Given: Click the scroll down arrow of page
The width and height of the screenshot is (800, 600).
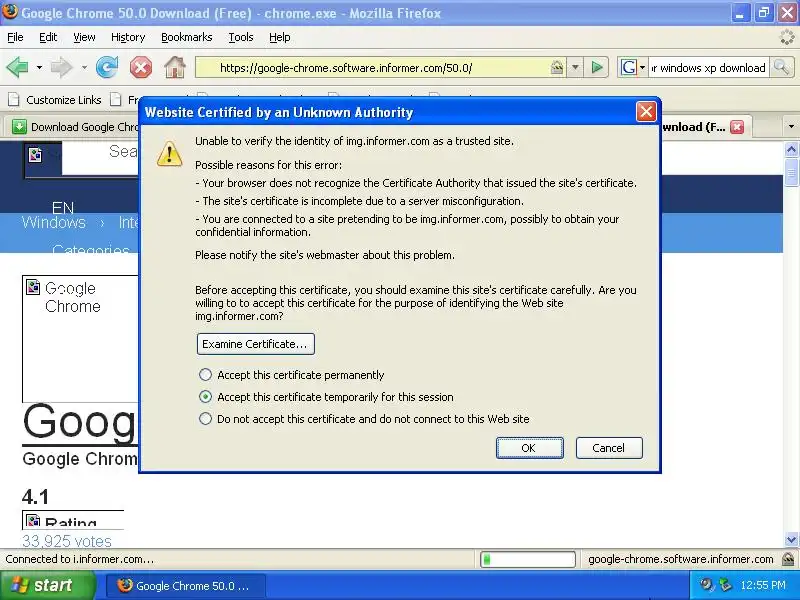Looking at the screenshot, I should (791, 539).
